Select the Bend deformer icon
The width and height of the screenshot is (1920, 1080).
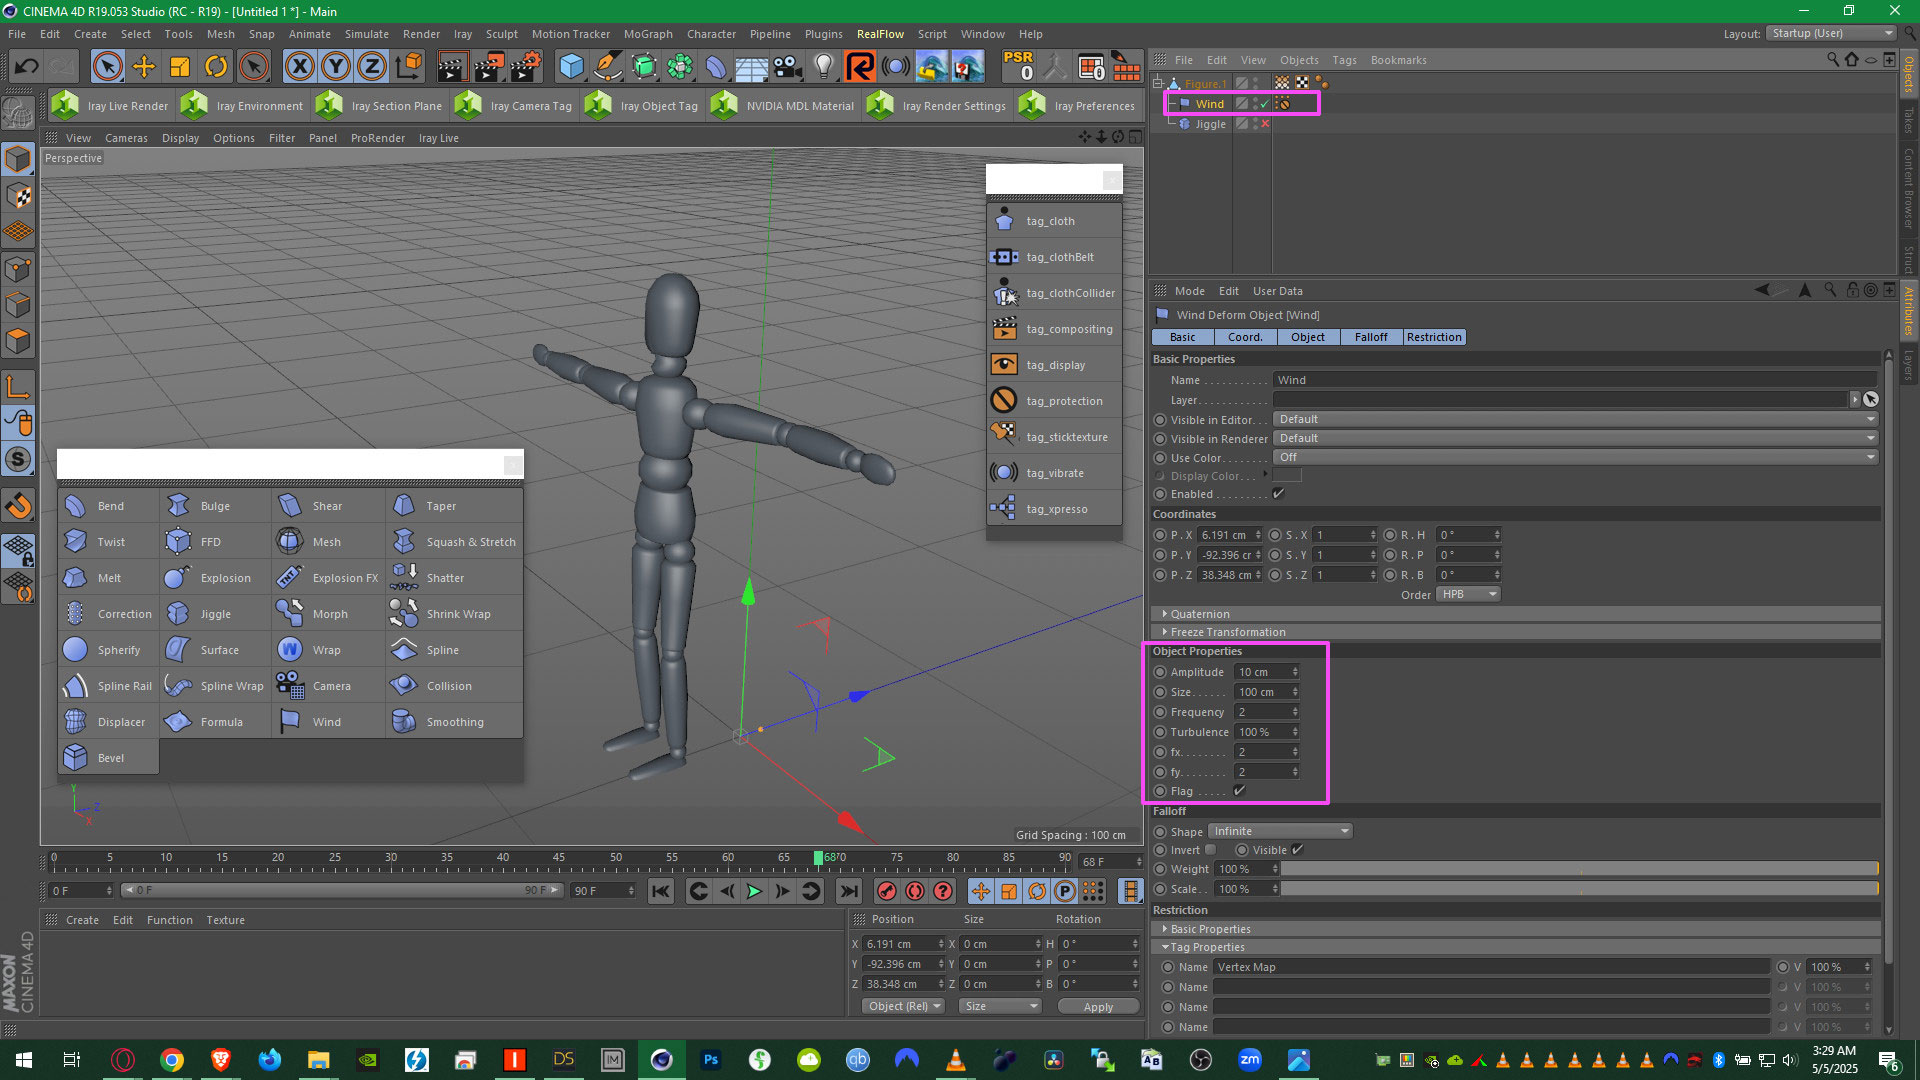coord(76,506)
